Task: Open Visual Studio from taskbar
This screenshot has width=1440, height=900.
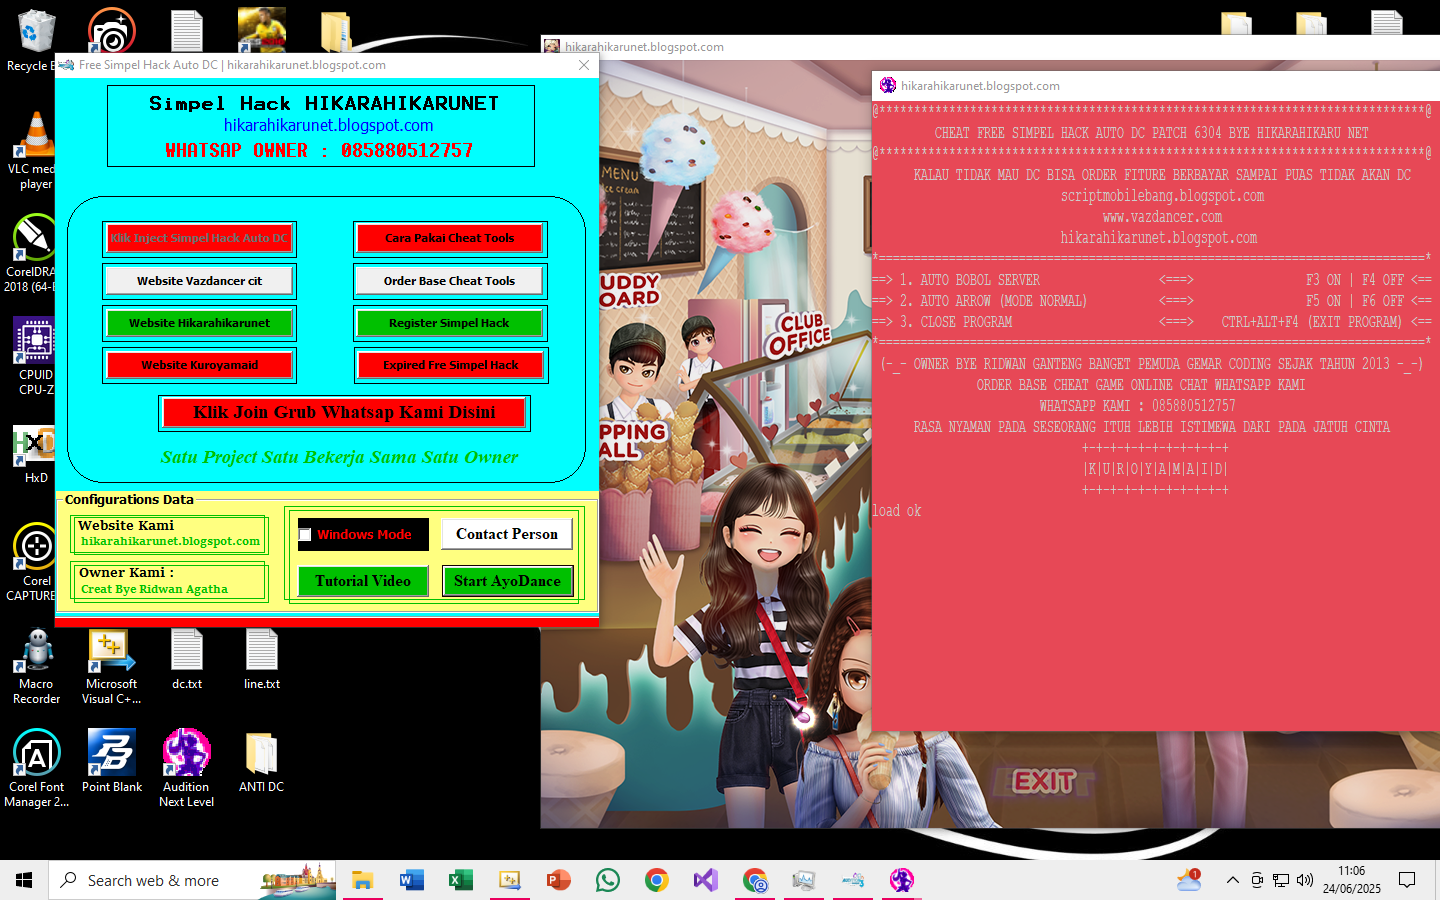Action: pos(705,880)
